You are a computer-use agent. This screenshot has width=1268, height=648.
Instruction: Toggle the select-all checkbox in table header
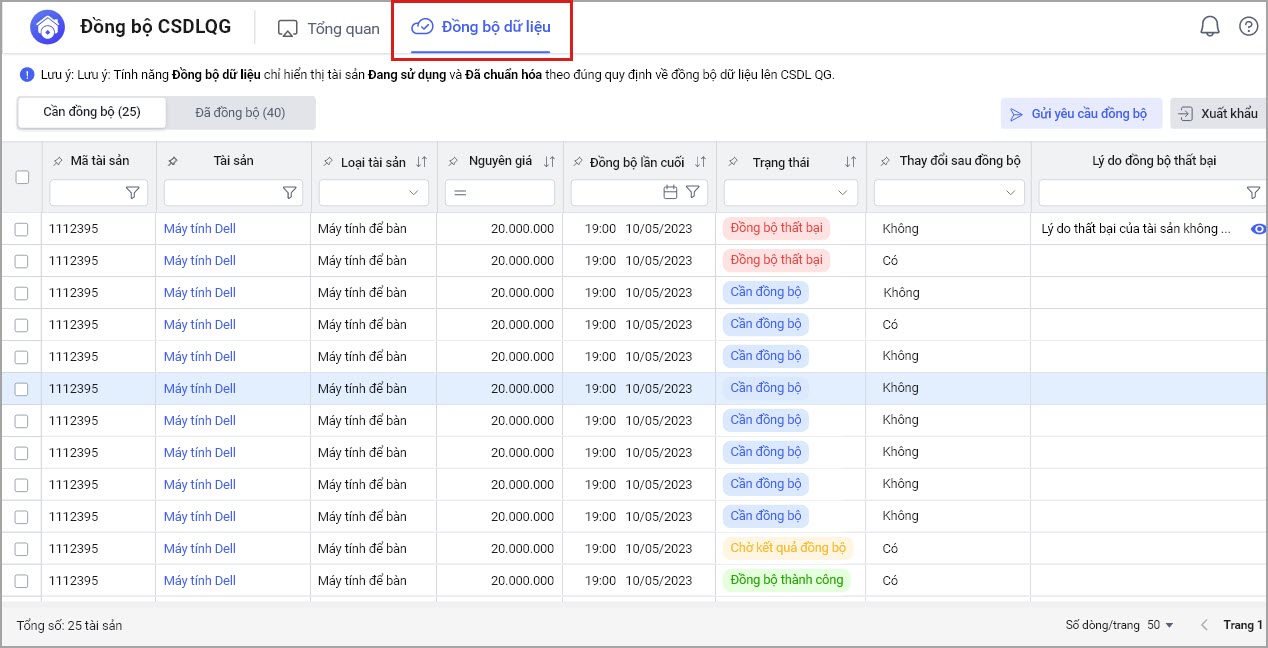click(22, 177)
